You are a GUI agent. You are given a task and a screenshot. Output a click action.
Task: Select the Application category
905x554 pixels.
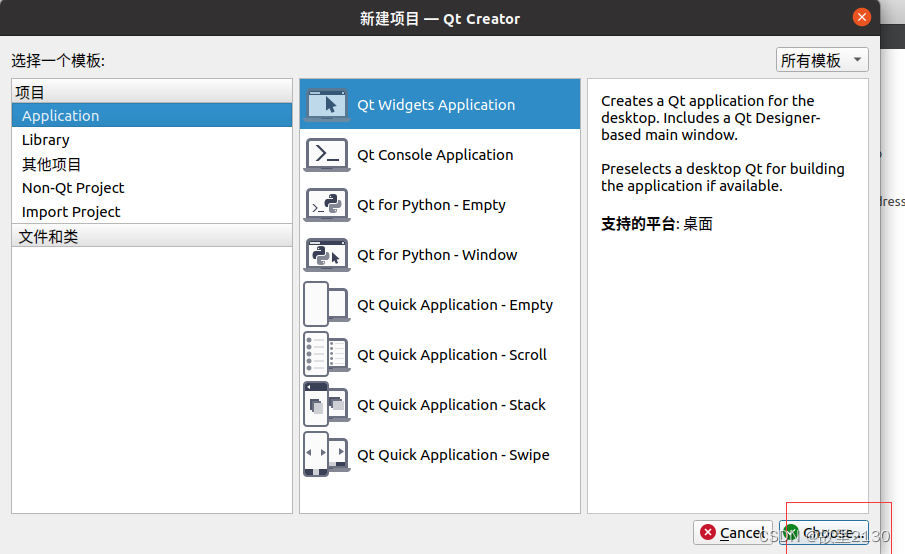(x=152, y=115)
